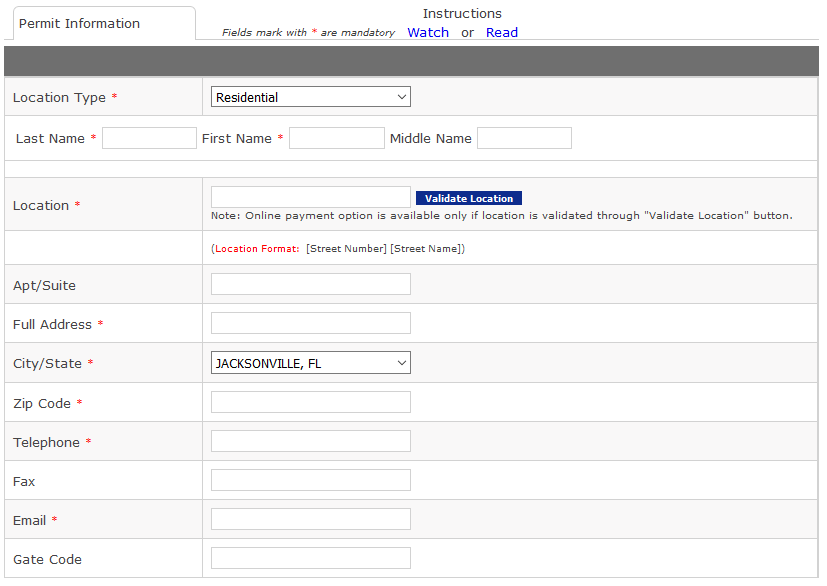The width and height of the screenshot is (827, 586).
Task: Select the 'Telephone' label
Action: 46,443
